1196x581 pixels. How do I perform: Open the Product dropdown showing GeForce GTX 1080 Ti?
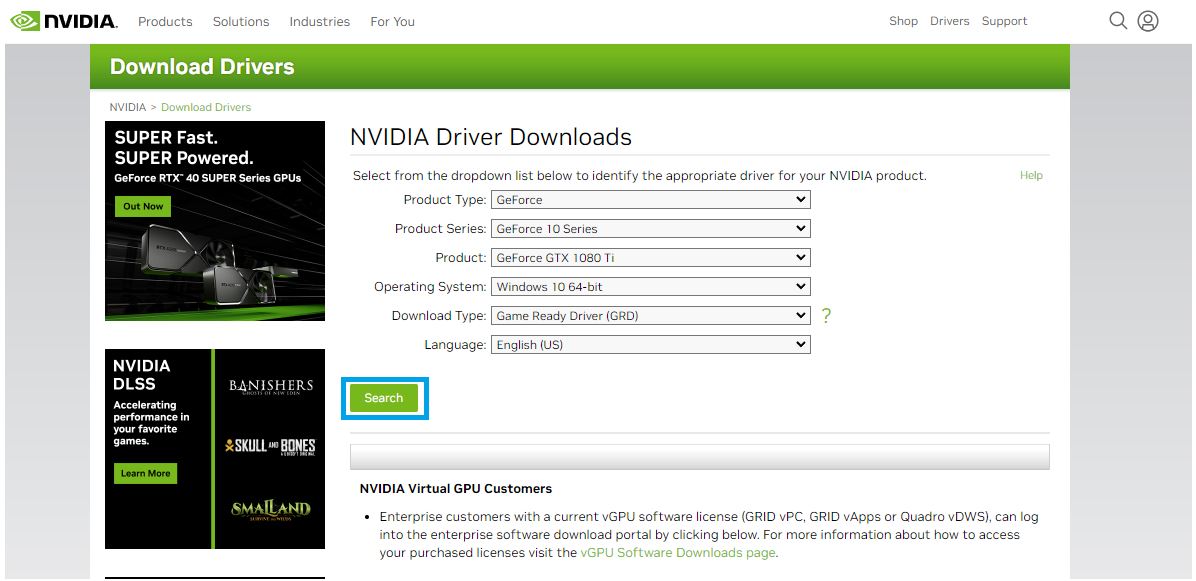(650, 257)
